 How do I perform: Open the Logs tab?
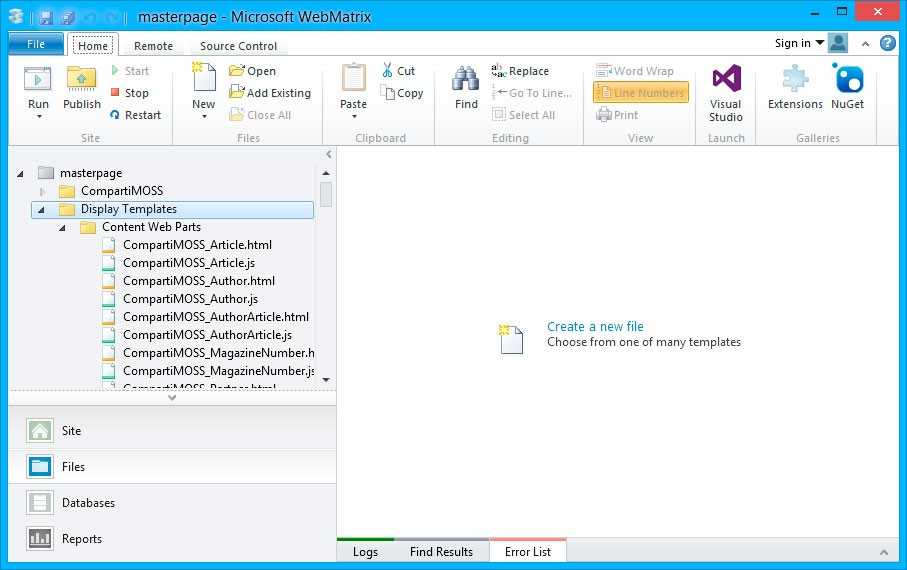[366, 551]
